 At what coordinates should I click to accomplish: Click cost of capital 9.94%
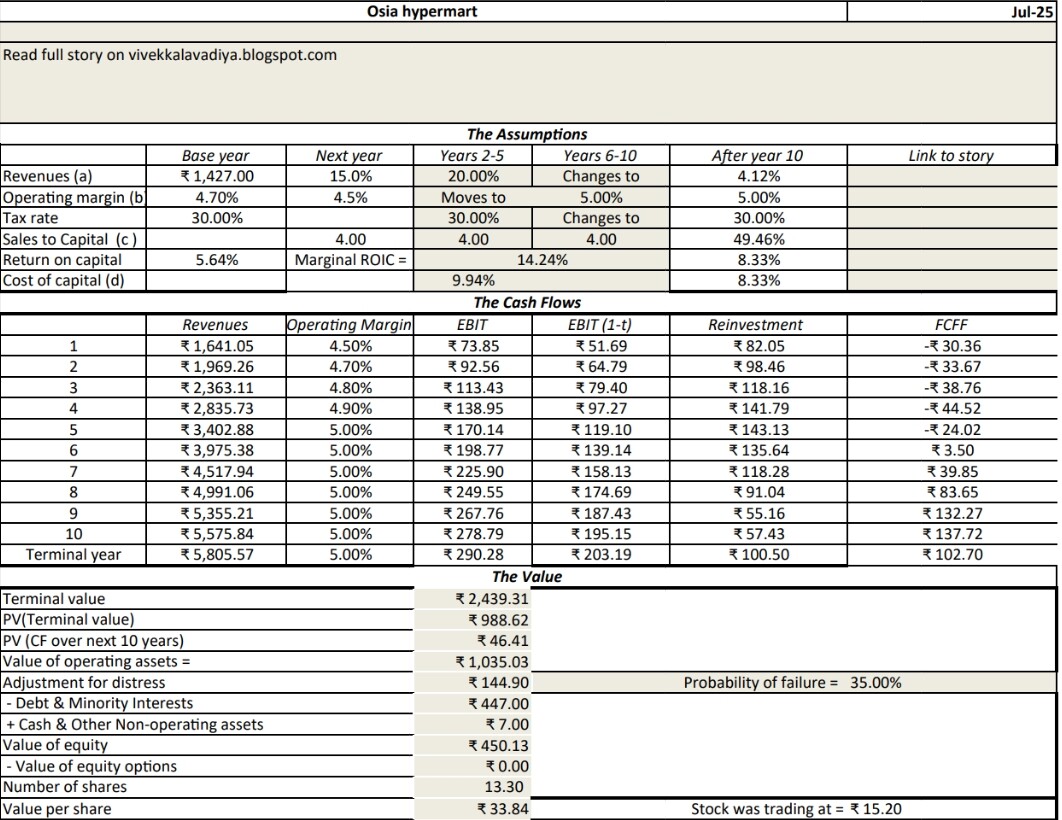point(473,280)
